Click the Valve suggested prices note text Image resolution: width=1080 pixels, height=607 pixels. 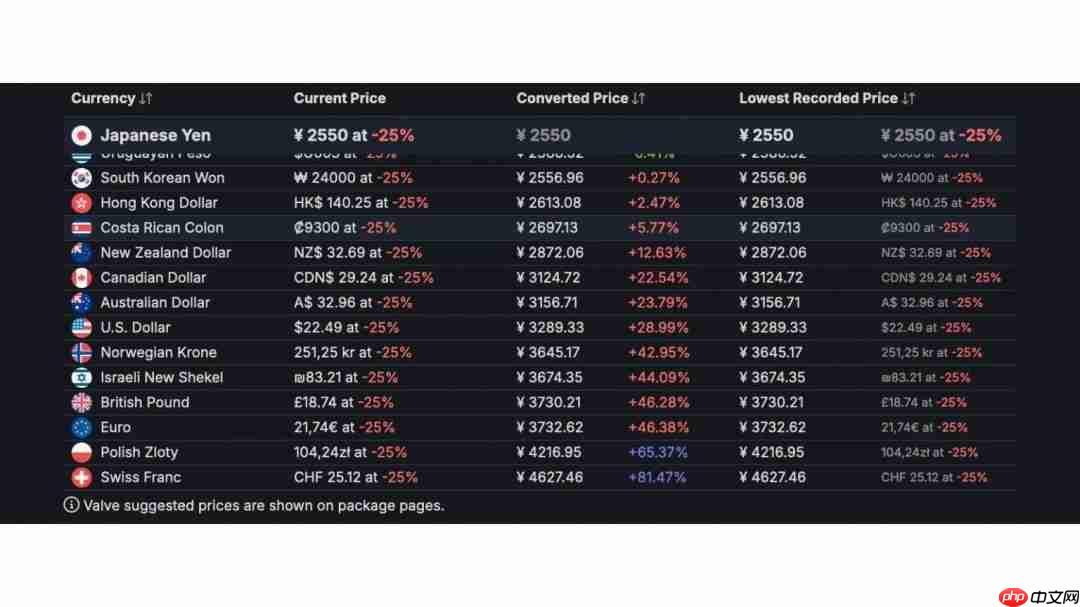[263, 506]
